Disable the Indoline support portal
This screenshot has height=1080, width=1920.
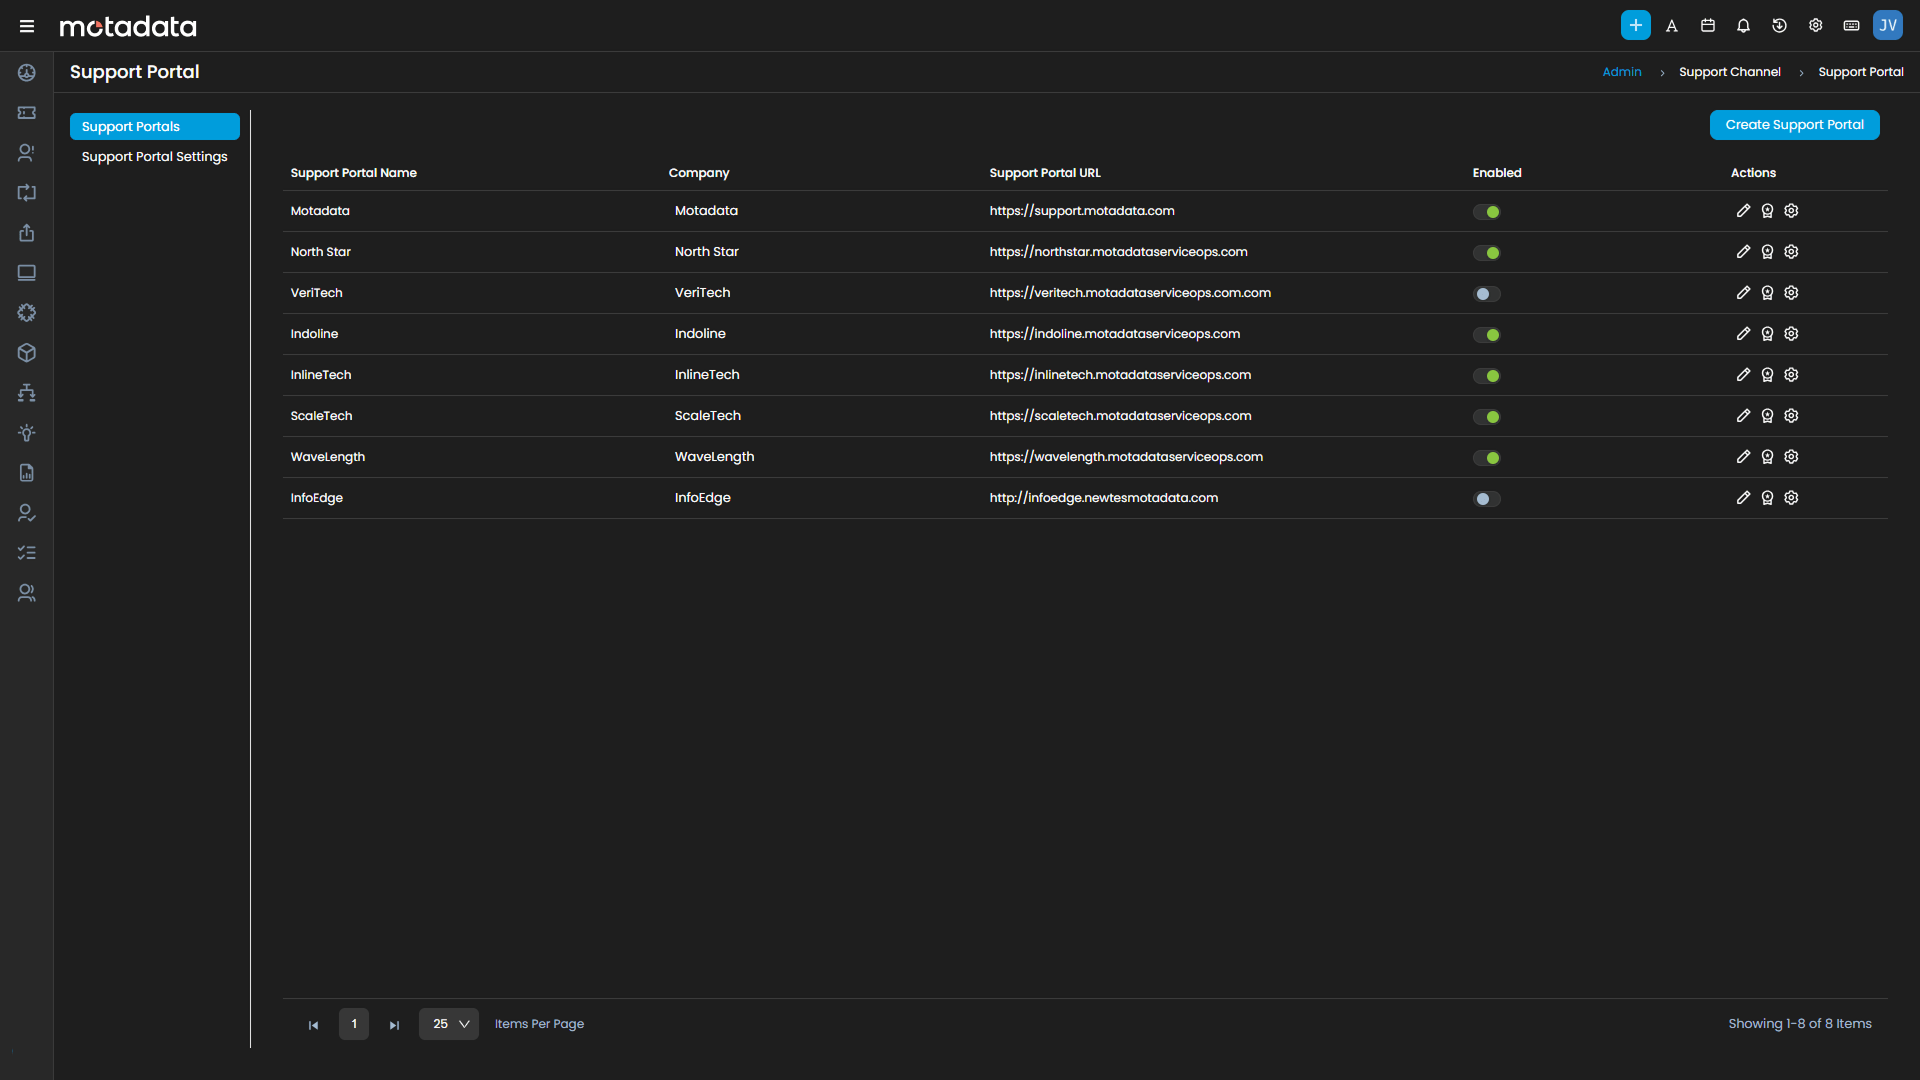coord(1487,334)
